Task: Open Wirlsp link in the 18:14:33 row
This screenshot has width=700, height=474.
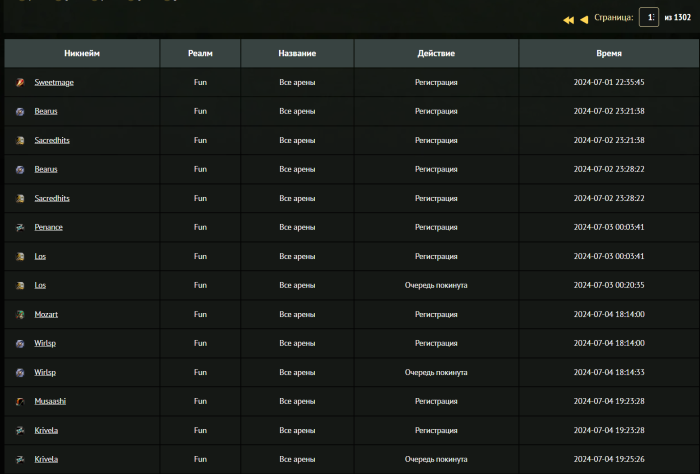Action: click(x=45, y=372)
